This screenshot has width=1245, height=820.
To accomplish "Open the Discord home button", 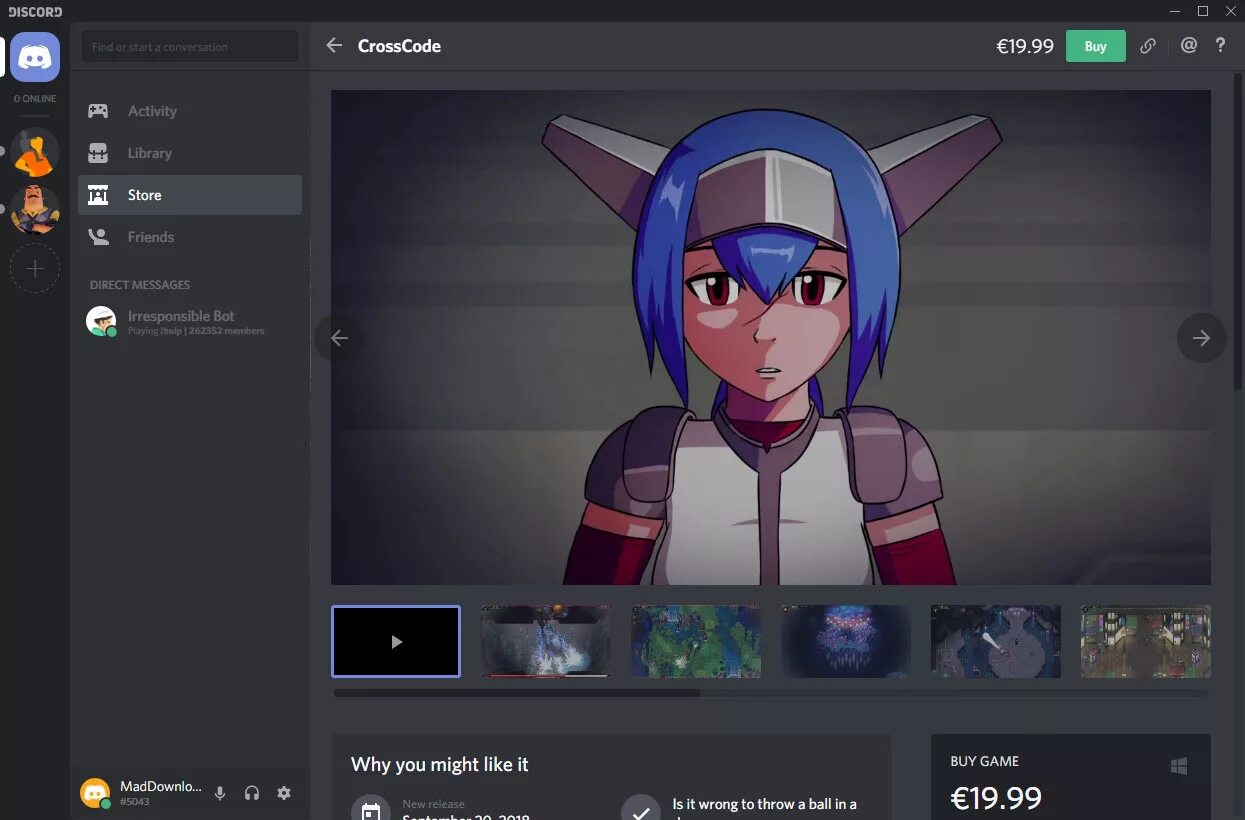I will pos(35,57).
